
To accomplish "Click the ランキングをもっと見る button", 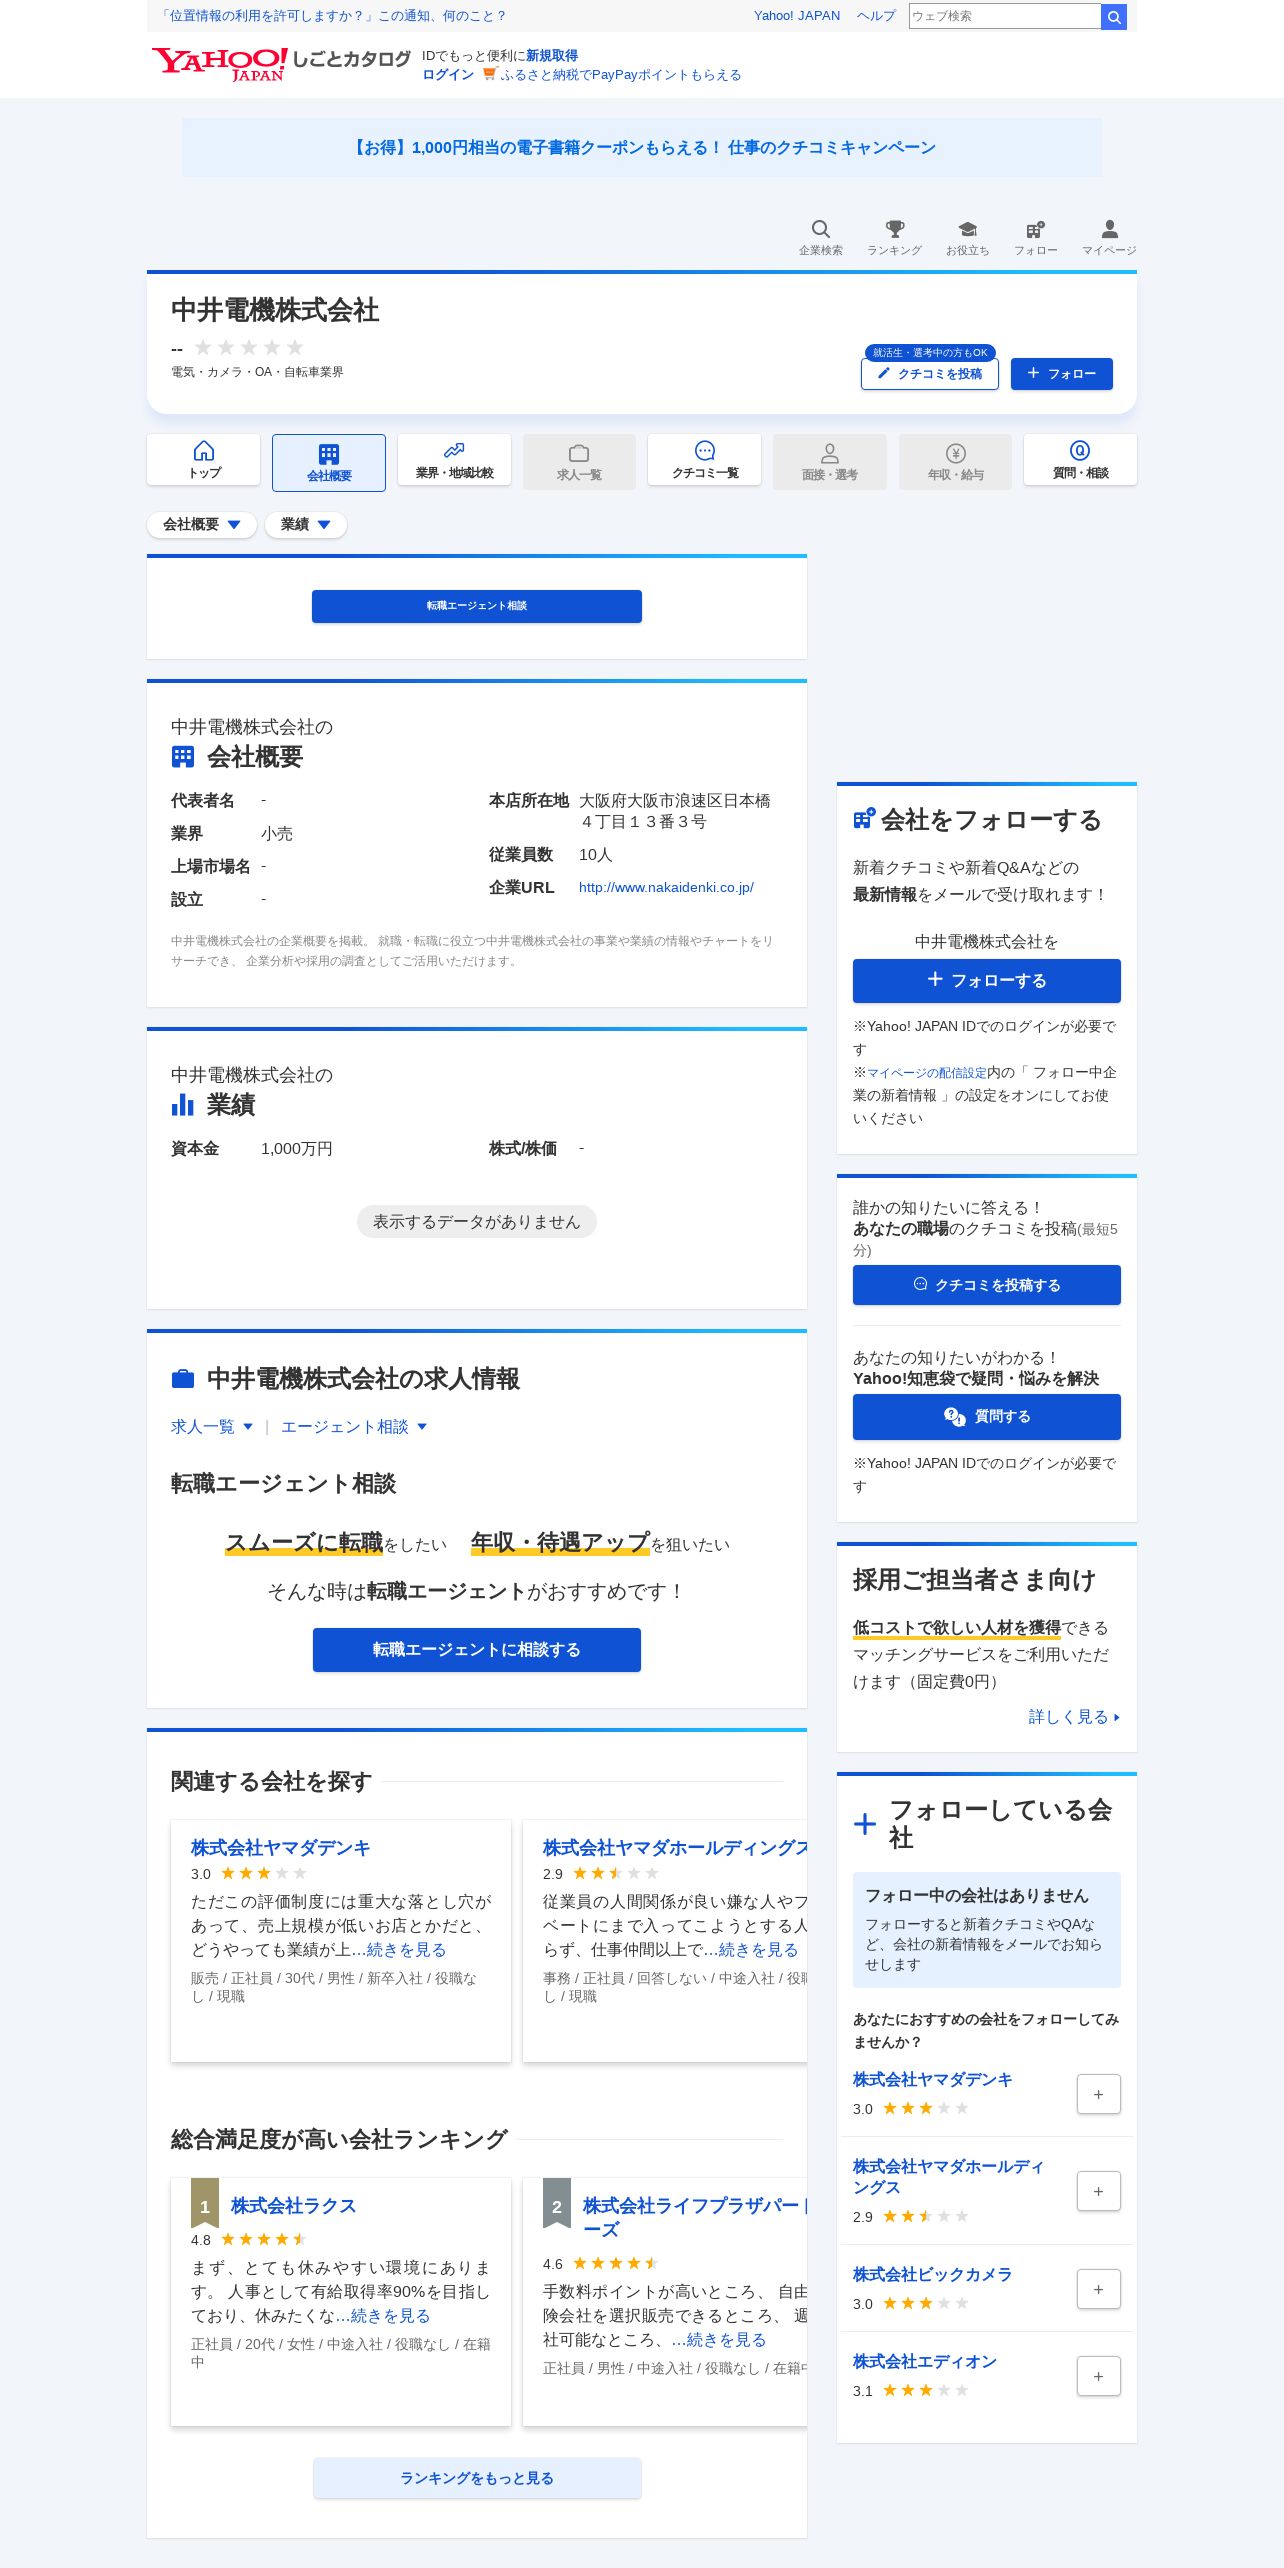I will click(477, 2478).
